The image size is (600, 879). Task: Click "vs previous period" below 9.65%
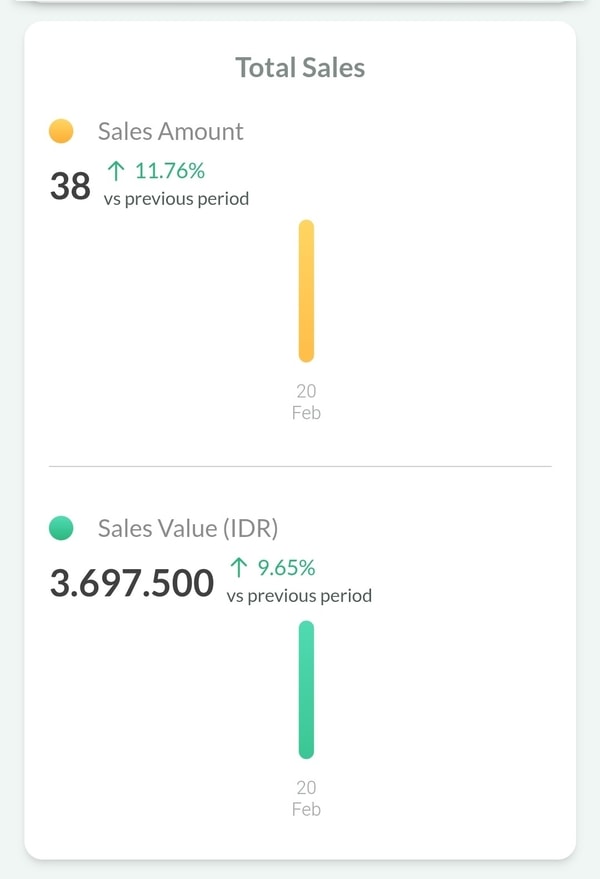click(299, 596)
